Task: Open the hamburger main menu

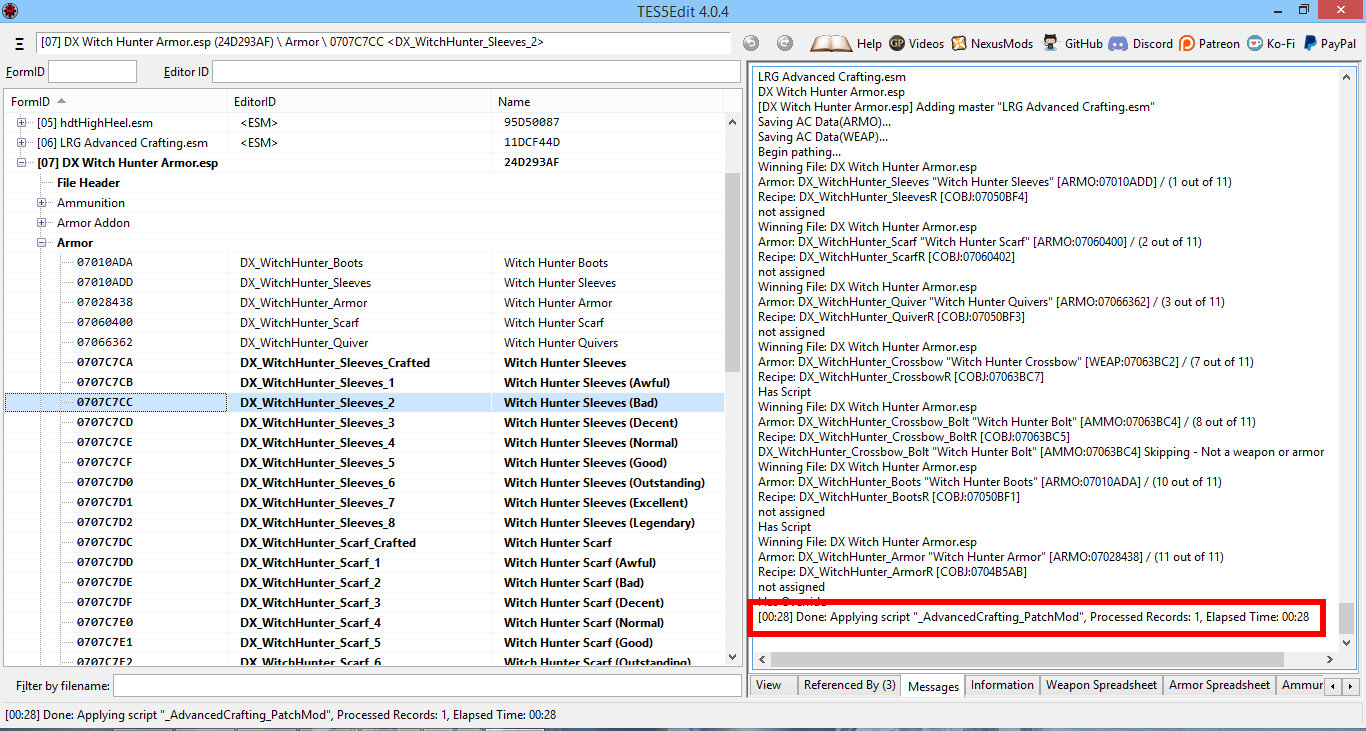Action: coord(20,44)
